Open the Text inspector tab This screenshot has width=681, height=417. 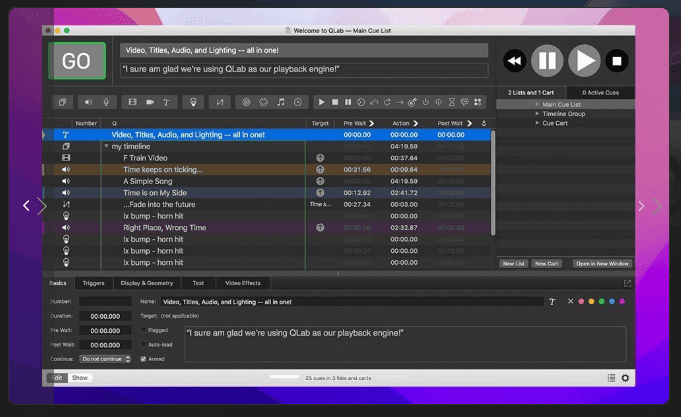pos(198,283)
